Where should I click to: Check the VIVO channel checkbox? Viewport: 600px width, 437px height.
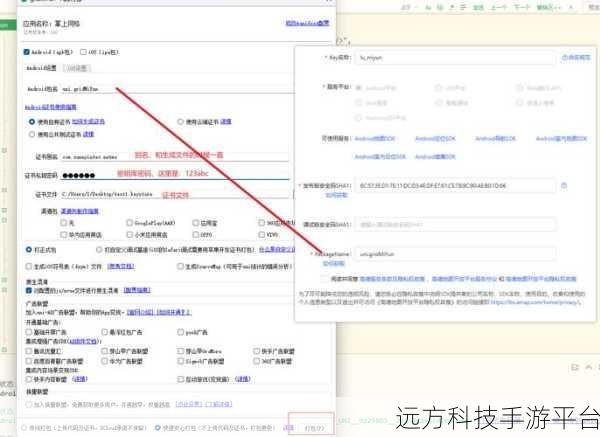tap(261, 234)
